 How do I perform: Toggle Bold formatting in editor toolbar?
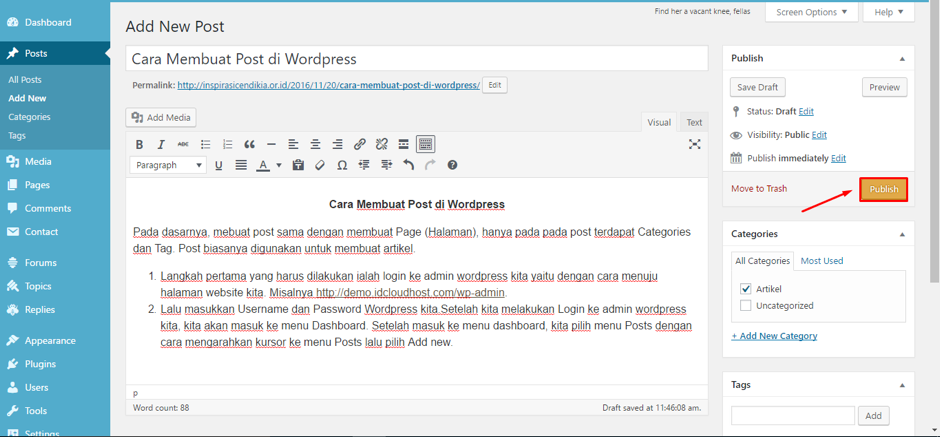click(139, 144)
